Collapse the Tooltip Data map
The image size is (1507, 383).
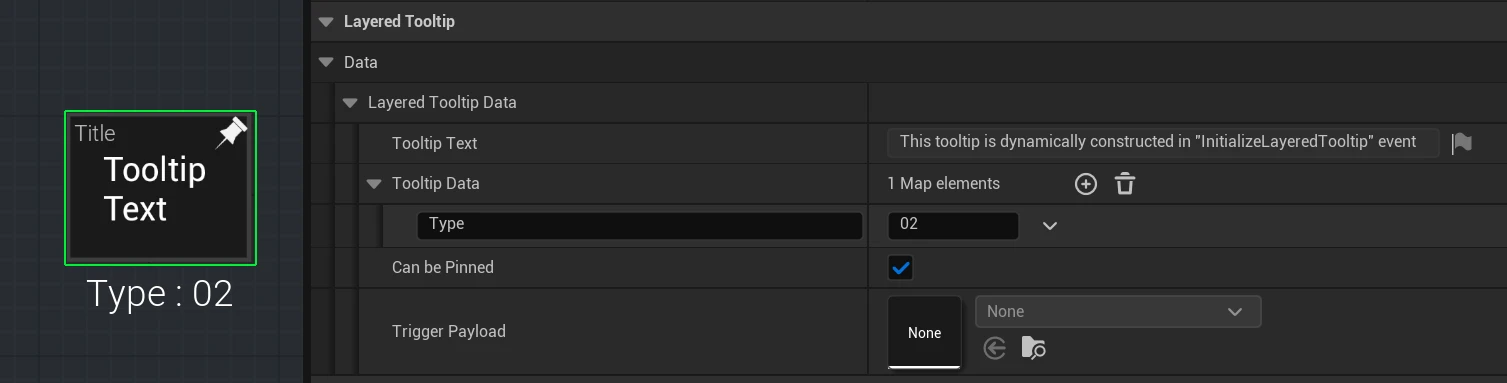coord(374,184)
